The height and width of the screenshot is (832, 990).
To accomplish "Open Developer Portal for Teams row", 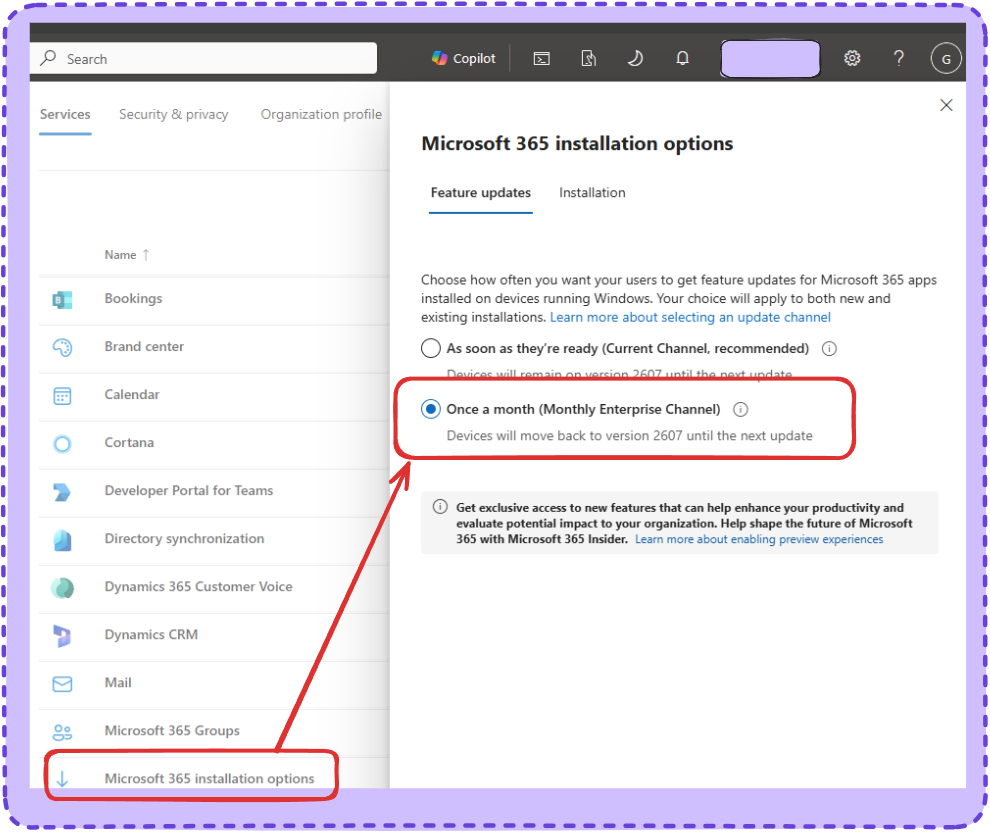I will coord(214,491).
